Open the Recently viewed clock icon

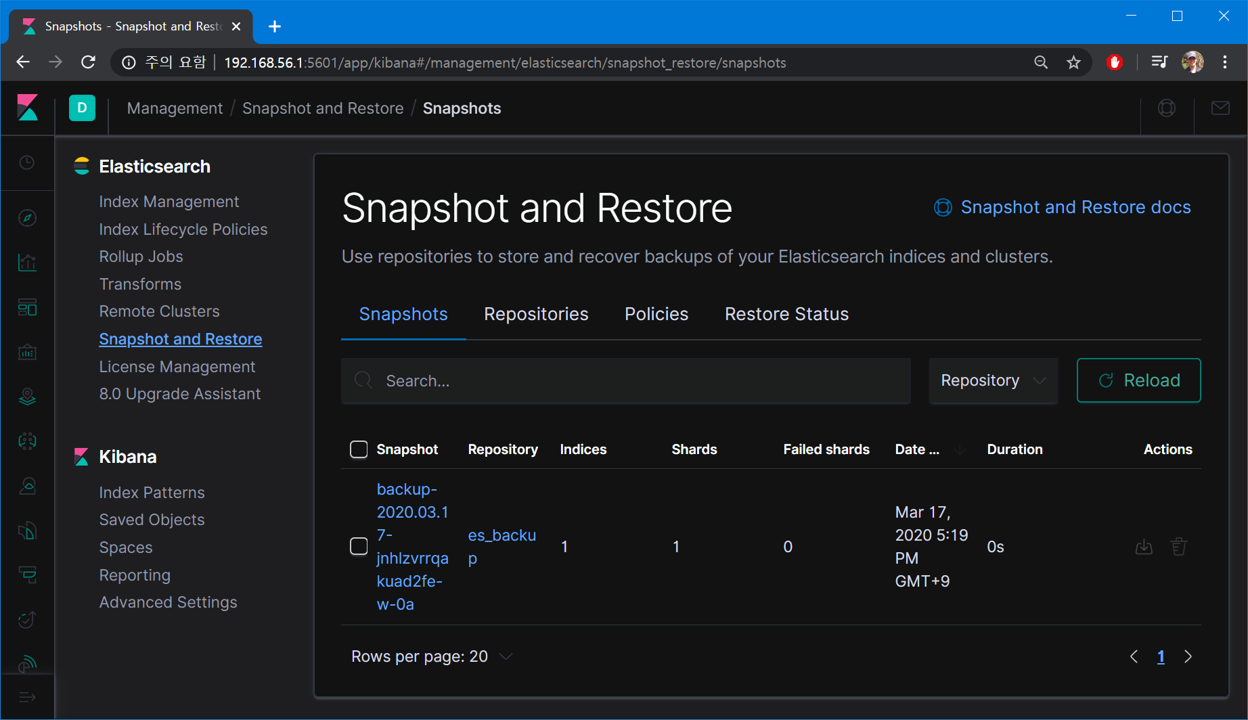tap(27, 163)
